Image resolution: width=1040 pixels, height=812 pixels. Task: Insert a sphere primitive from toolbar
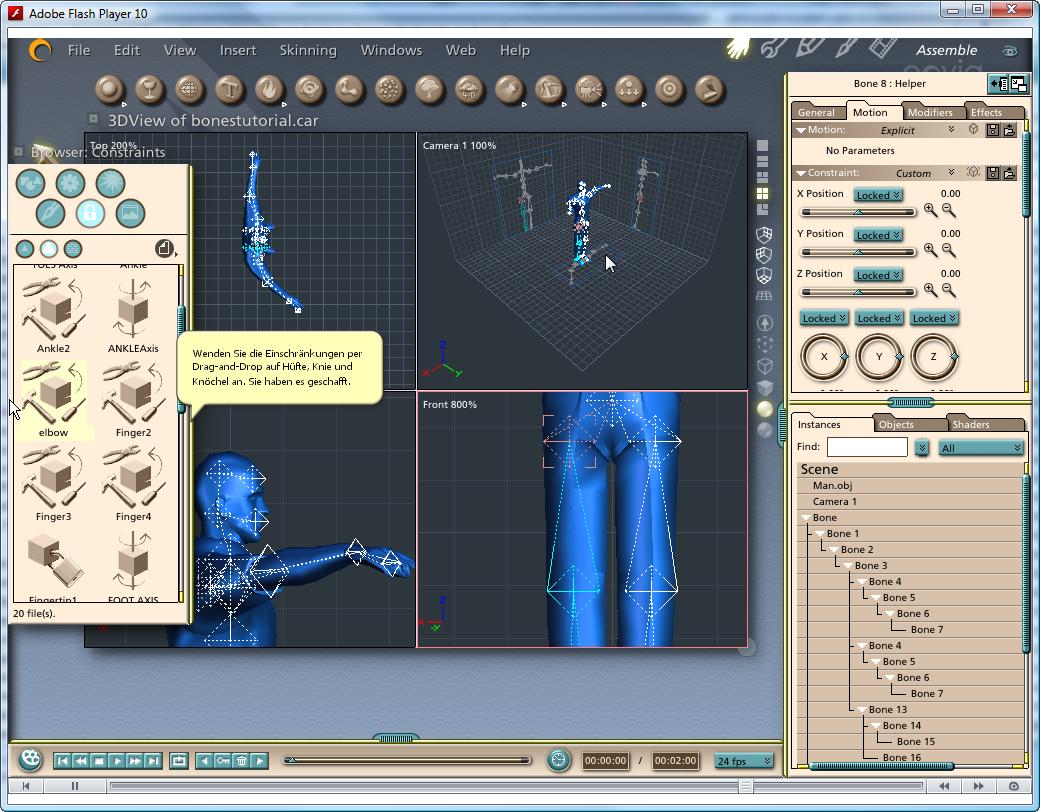110,90
